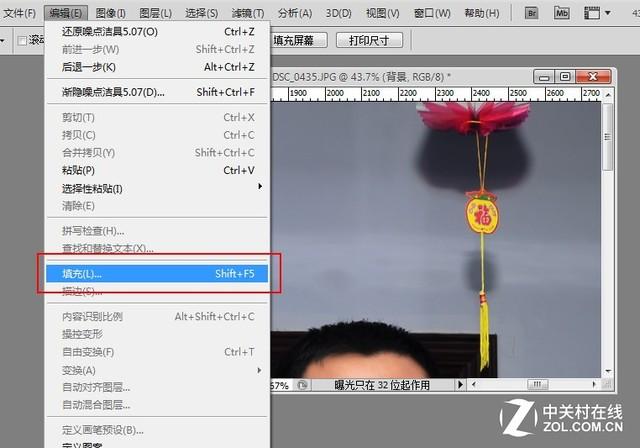
Task: Click the 填充屏幕 button
Action: (x=299, y=40)
